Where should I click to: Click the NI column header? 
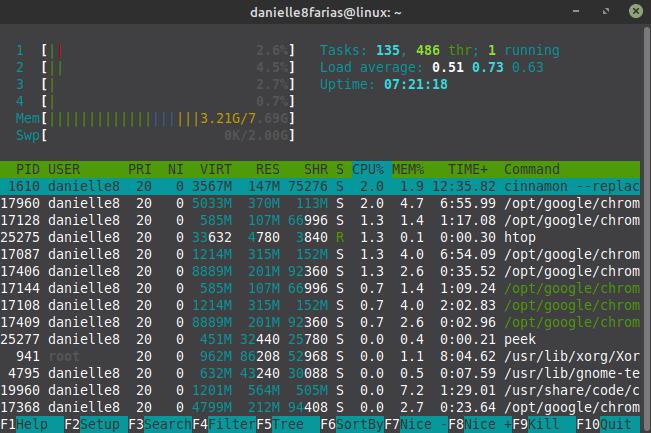click(x=176, y=169)
